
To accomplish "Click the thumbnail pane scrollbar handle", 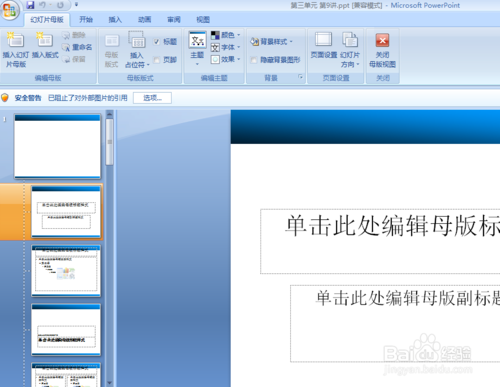I will [109, 142].
